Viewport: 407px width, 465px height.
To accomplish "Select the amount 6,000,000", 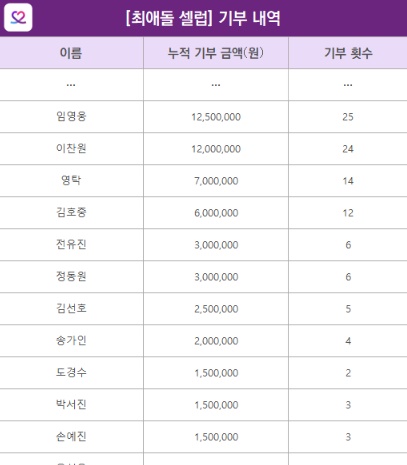I will coord(216,213).
